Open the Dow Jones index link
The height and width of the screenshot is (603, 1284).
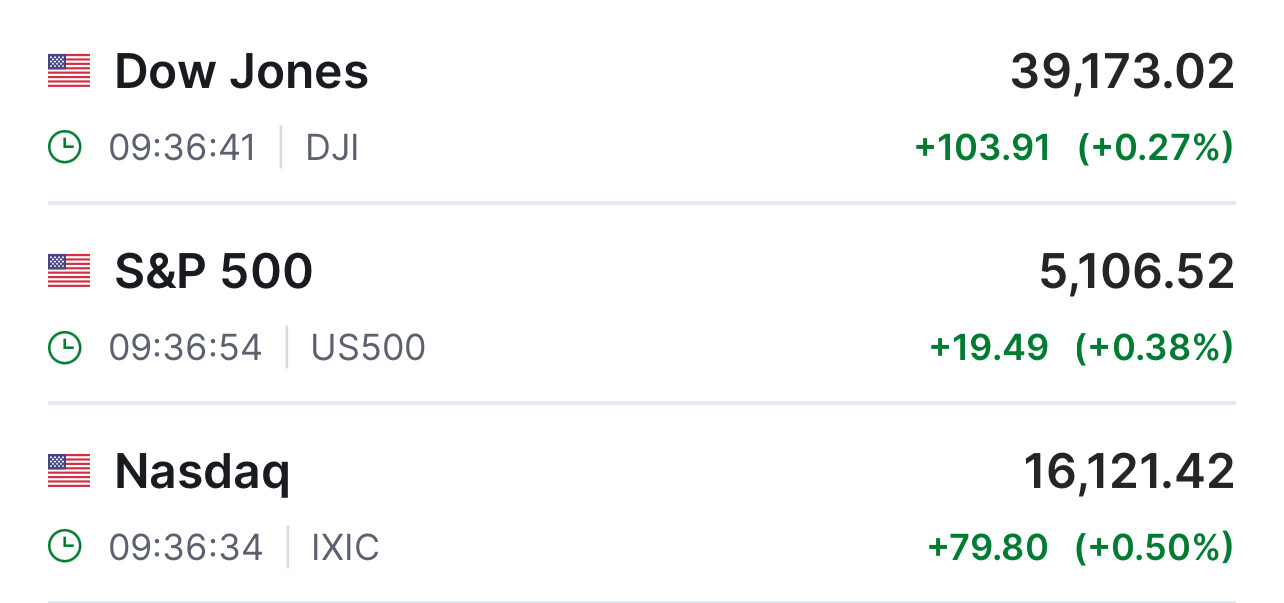coord(241,72)
